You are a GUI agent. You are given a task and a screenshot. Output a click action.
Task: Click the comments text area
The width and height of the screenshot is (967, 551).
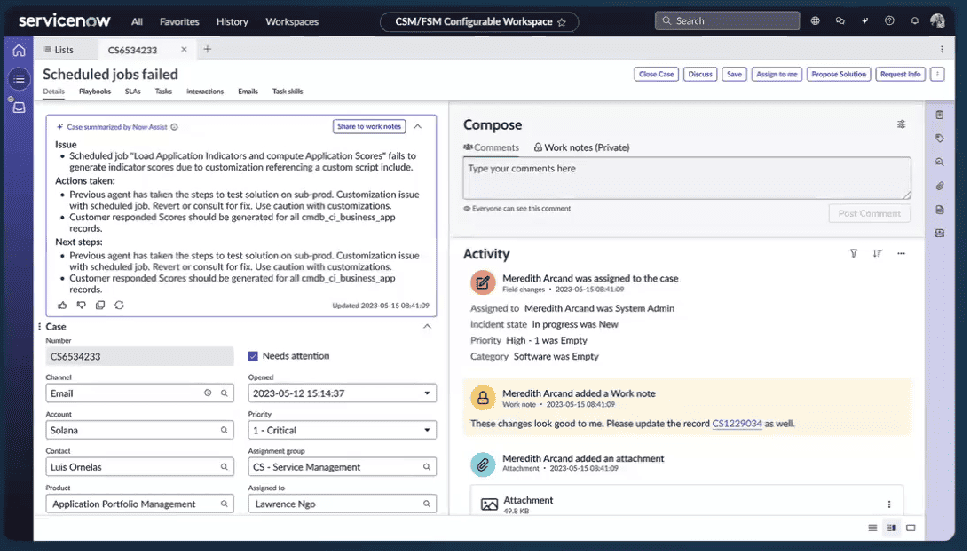(x=686, y=178)
